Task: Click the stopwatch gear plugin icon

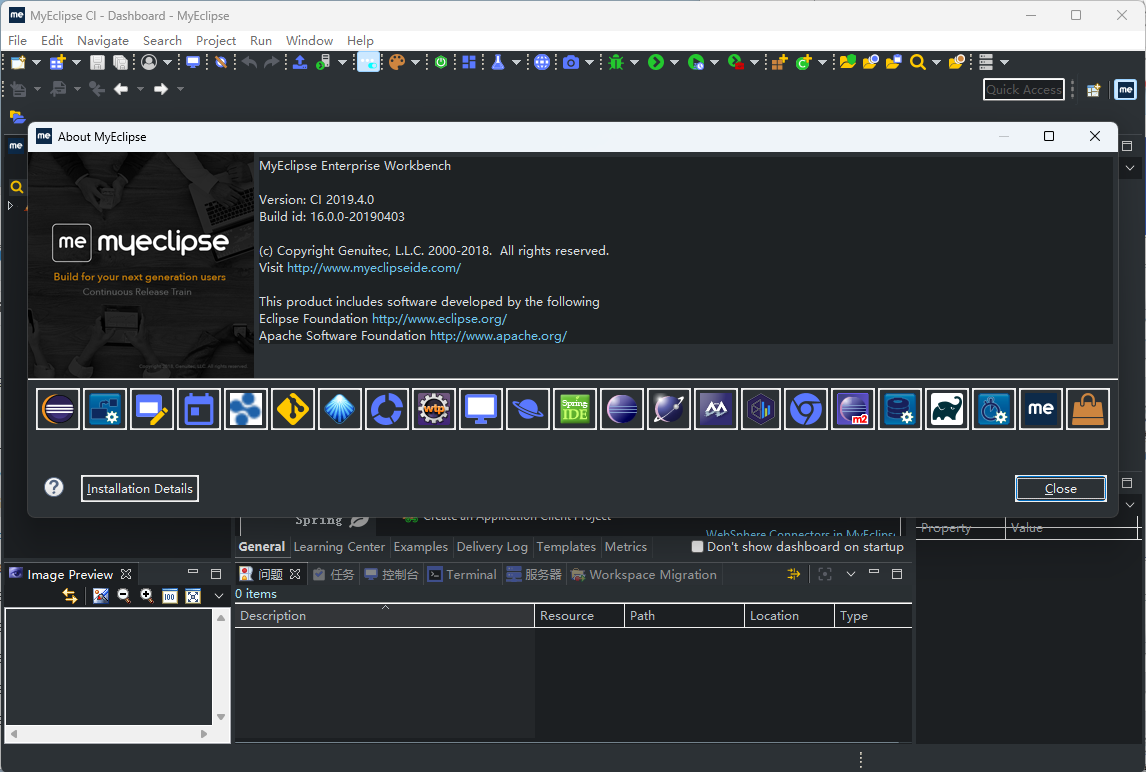Action: coord(993,409)
